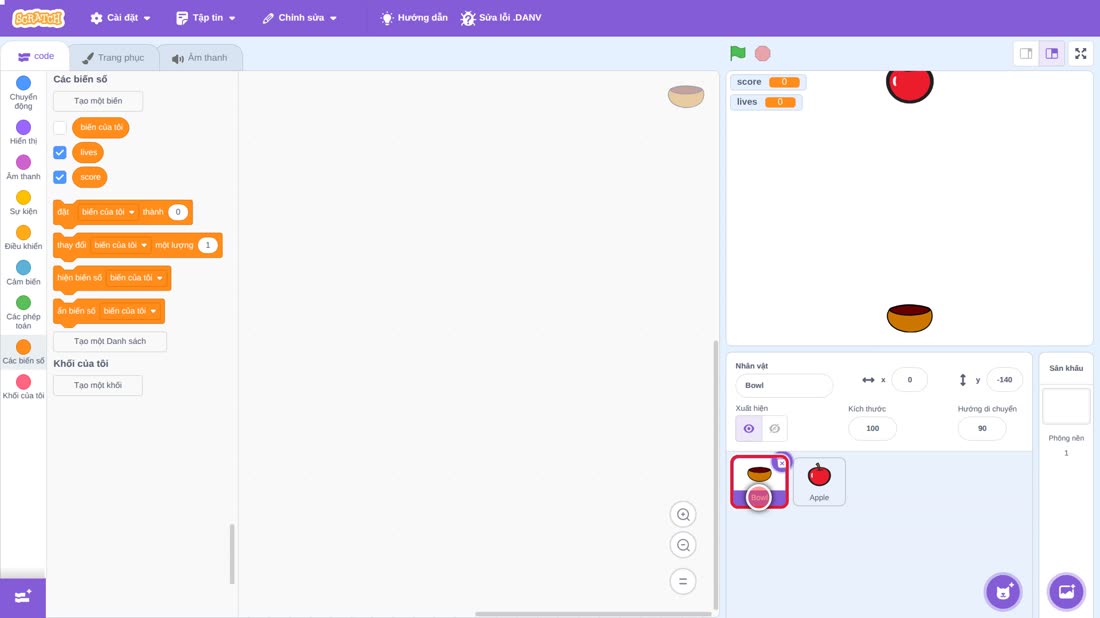Click the 'Tạo một biến' button

[98, 101]
